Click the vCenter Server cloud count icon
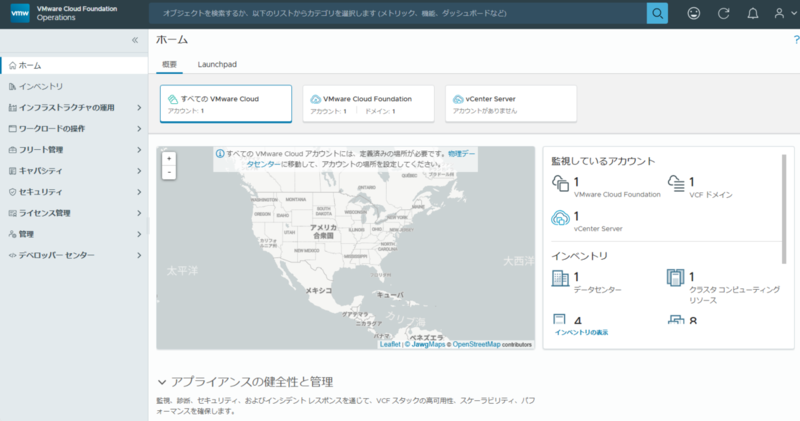Image resolution: width=800 pixels, height=421 pixels. click(x=560, y=218)
